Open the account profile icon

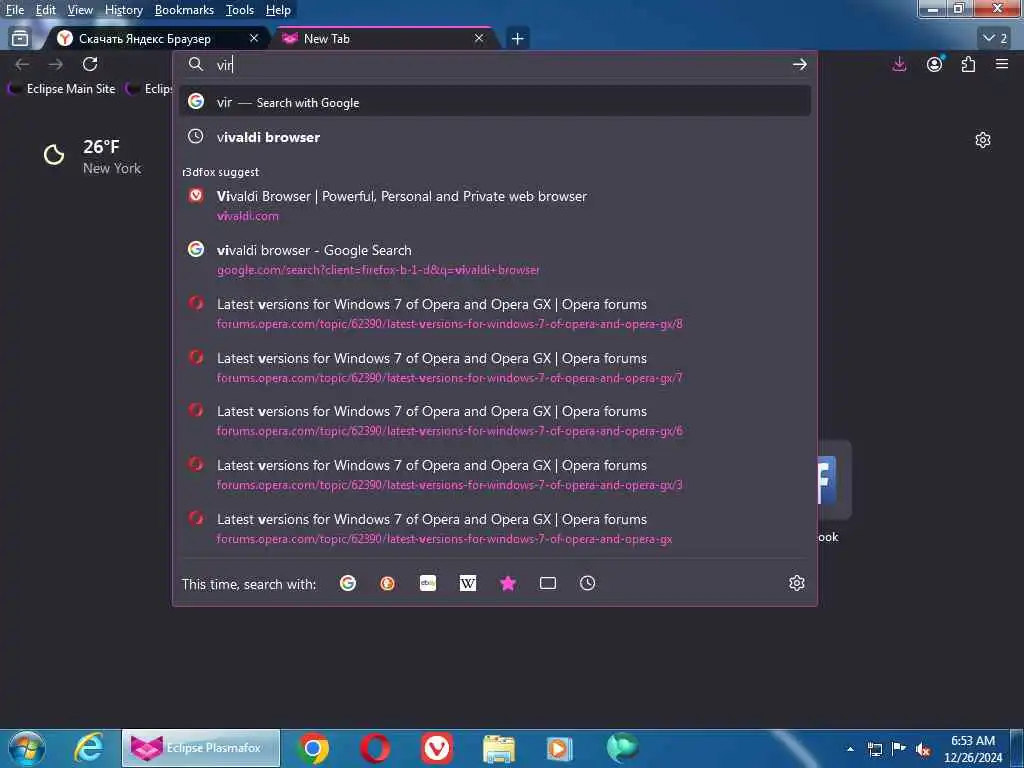(935, 64)
